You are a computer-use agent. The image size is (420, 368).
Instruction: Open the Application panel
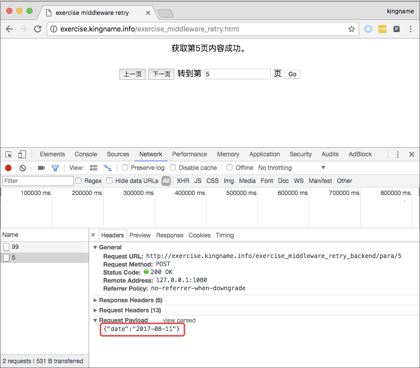click(x=264, y=154)
